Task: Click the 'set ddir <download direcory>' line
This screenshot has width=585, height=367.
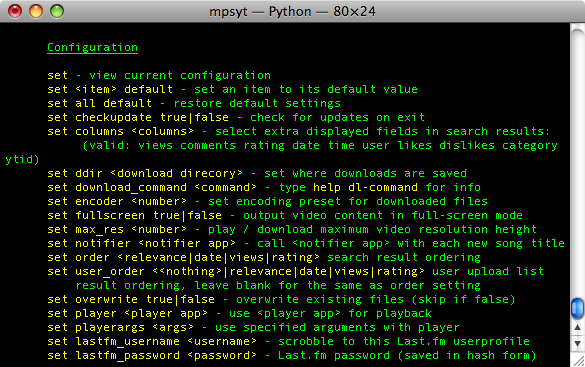Action: point(257,173)
